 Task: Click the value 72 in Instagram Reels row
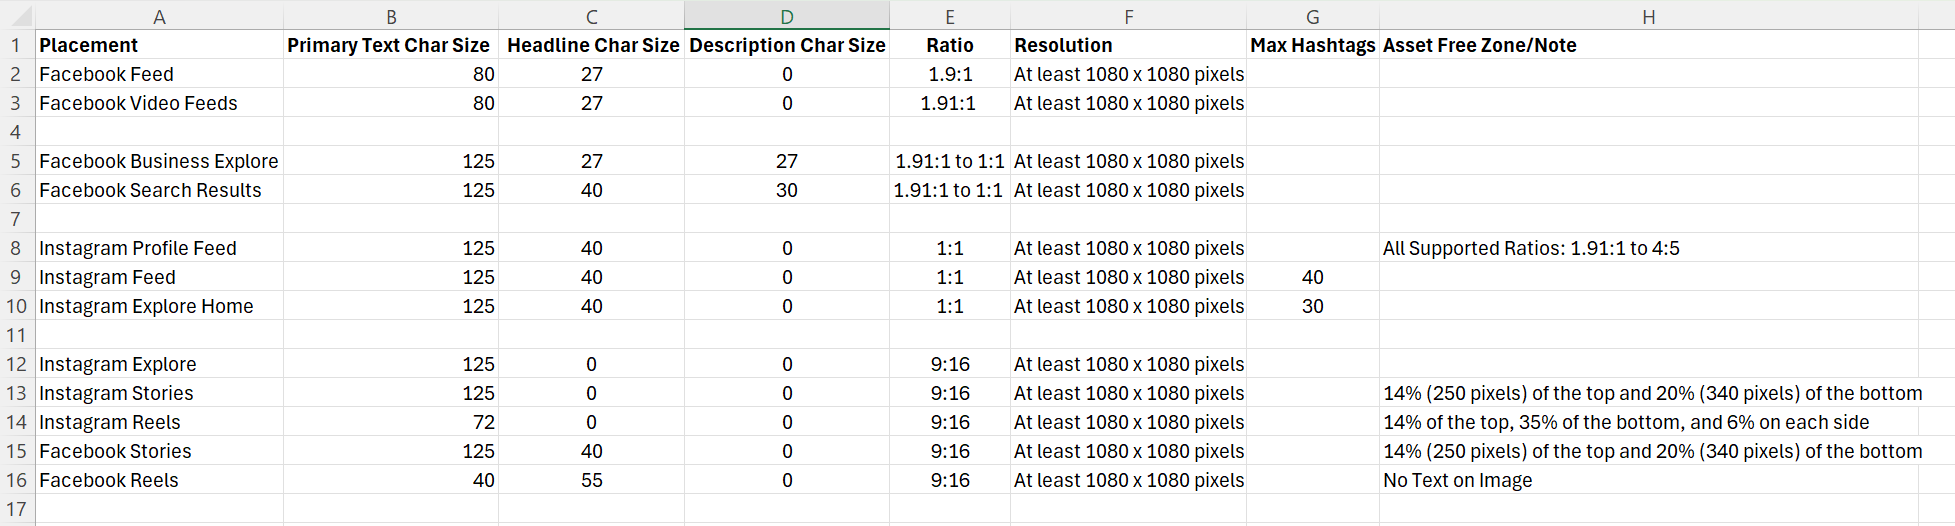point(483,422)
